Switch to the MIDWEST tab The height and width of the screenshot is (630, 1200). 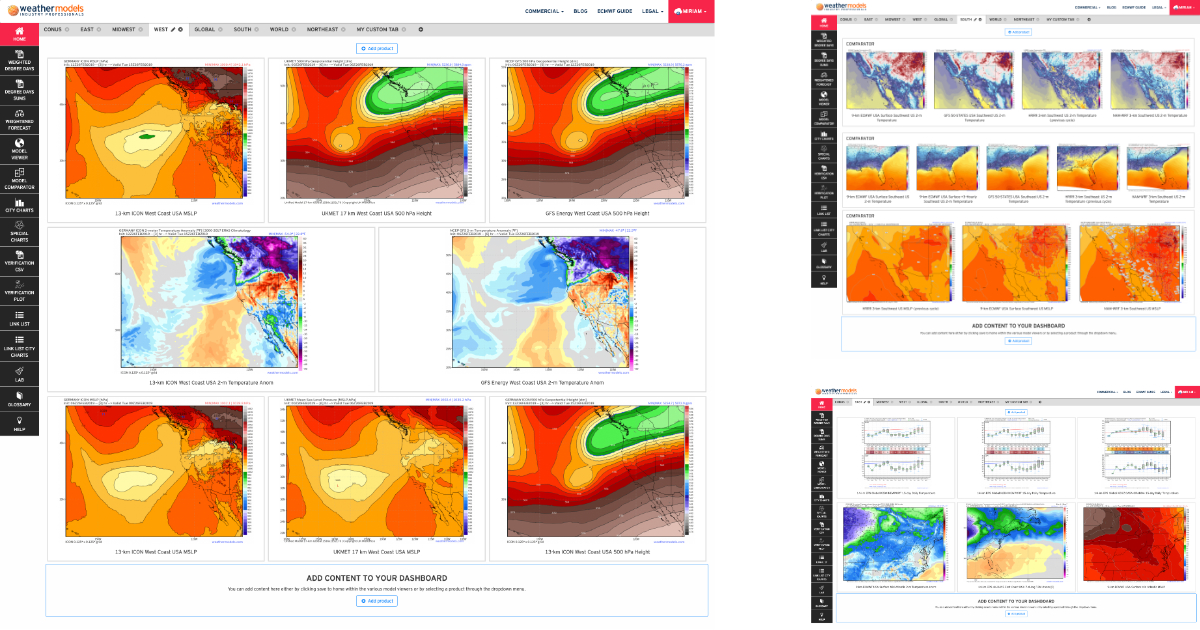click(125, 29)
